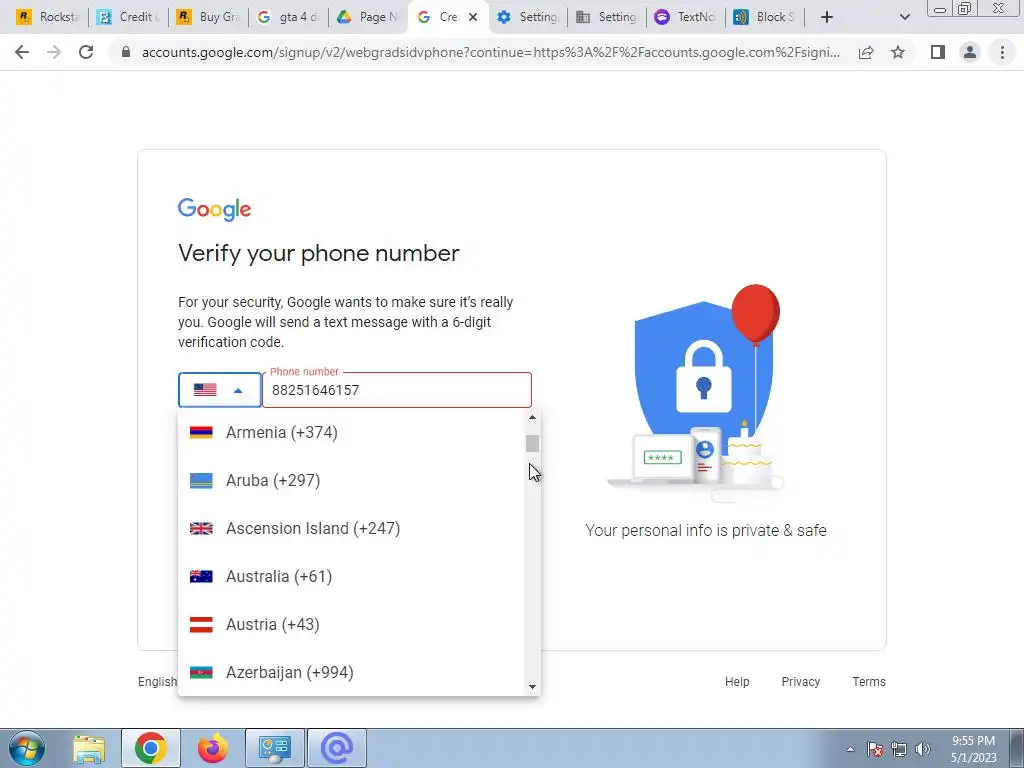The height and width of the screenshot is (768, 1024).
Task: Switch to the building-icon Settings tab
Action: point(607,17)
